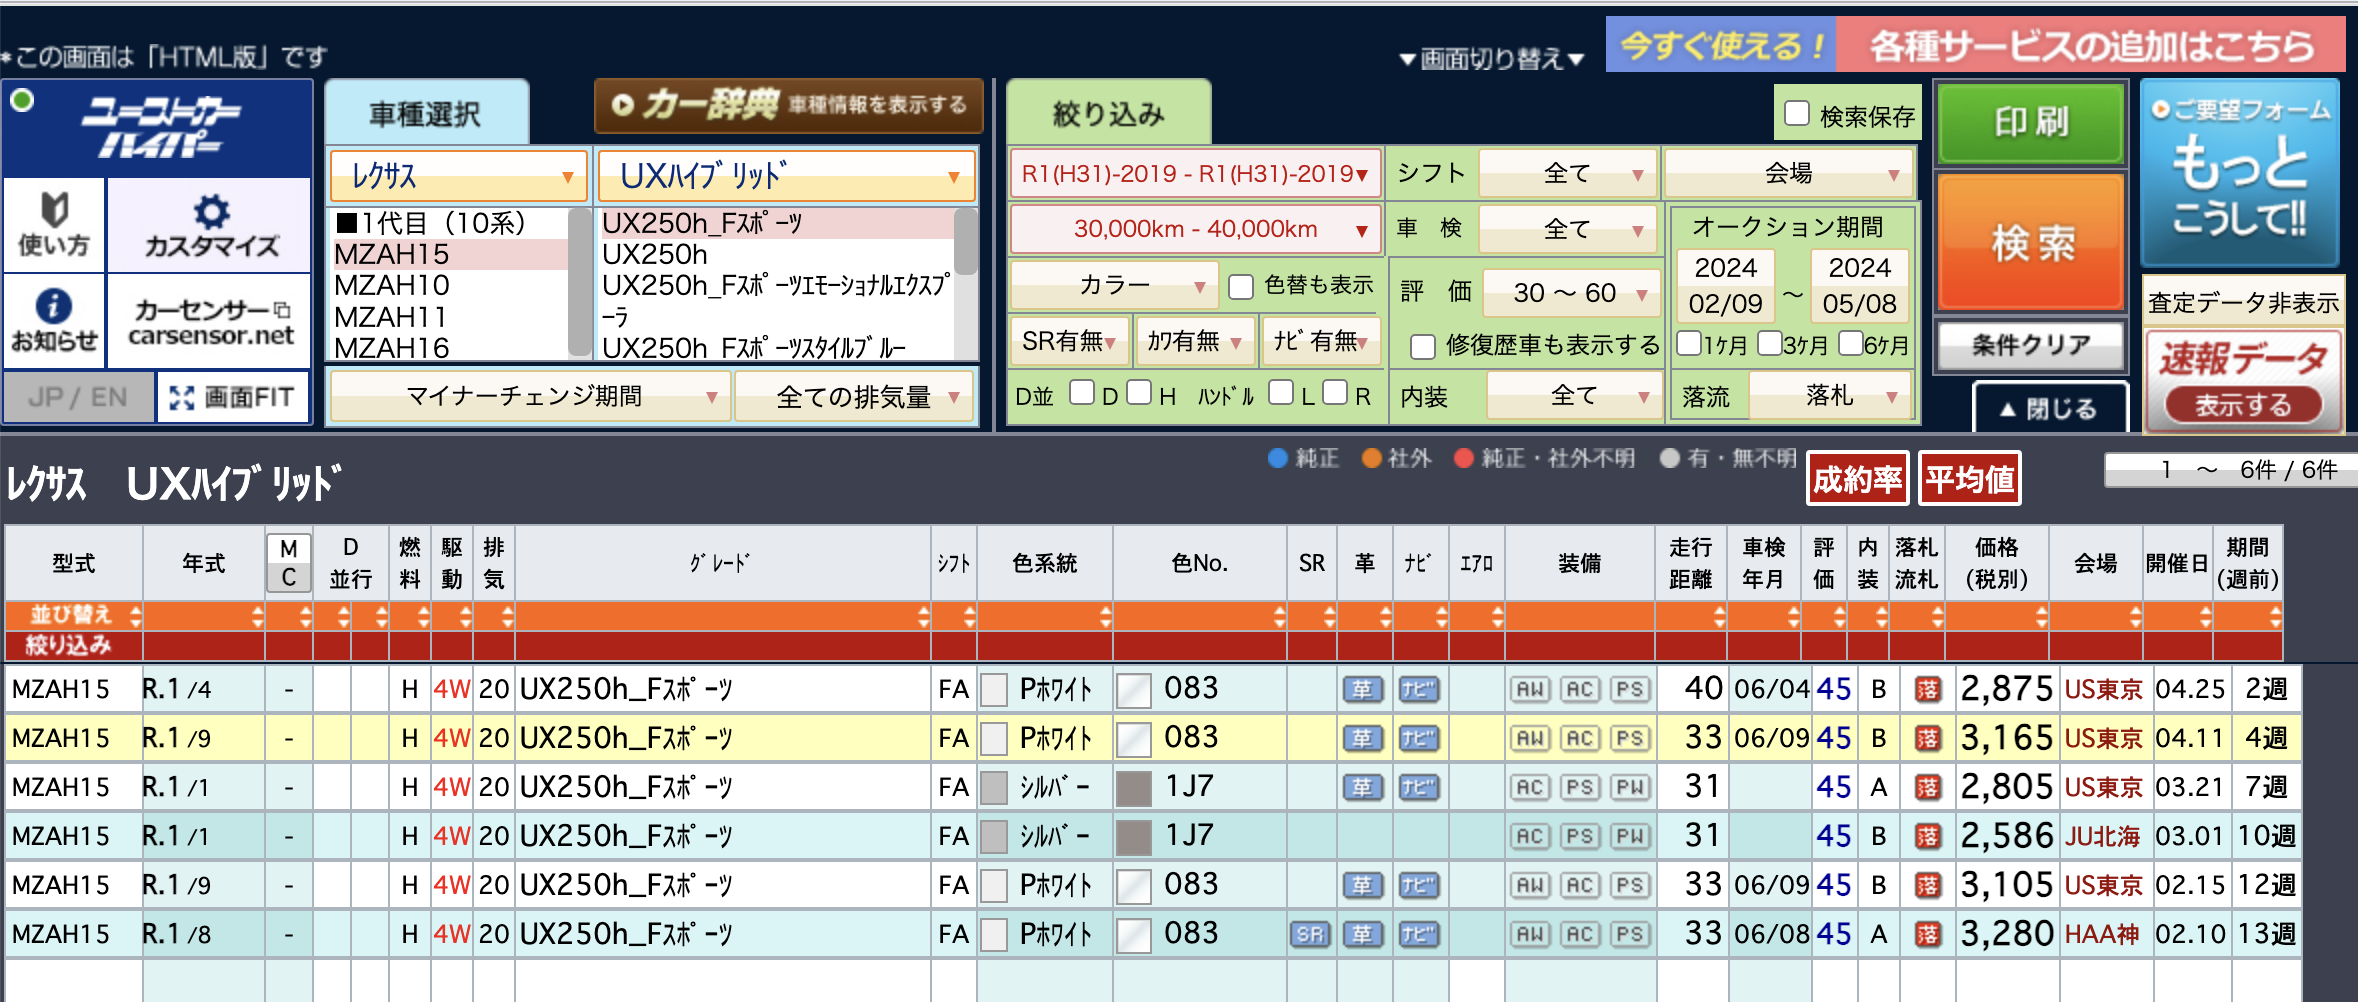Image resolution: width=2358 pixels, height=1002 pixels.
Task: Open the 評価 30 ~ 60 dropdown
Action: [x=1570, y=292]
